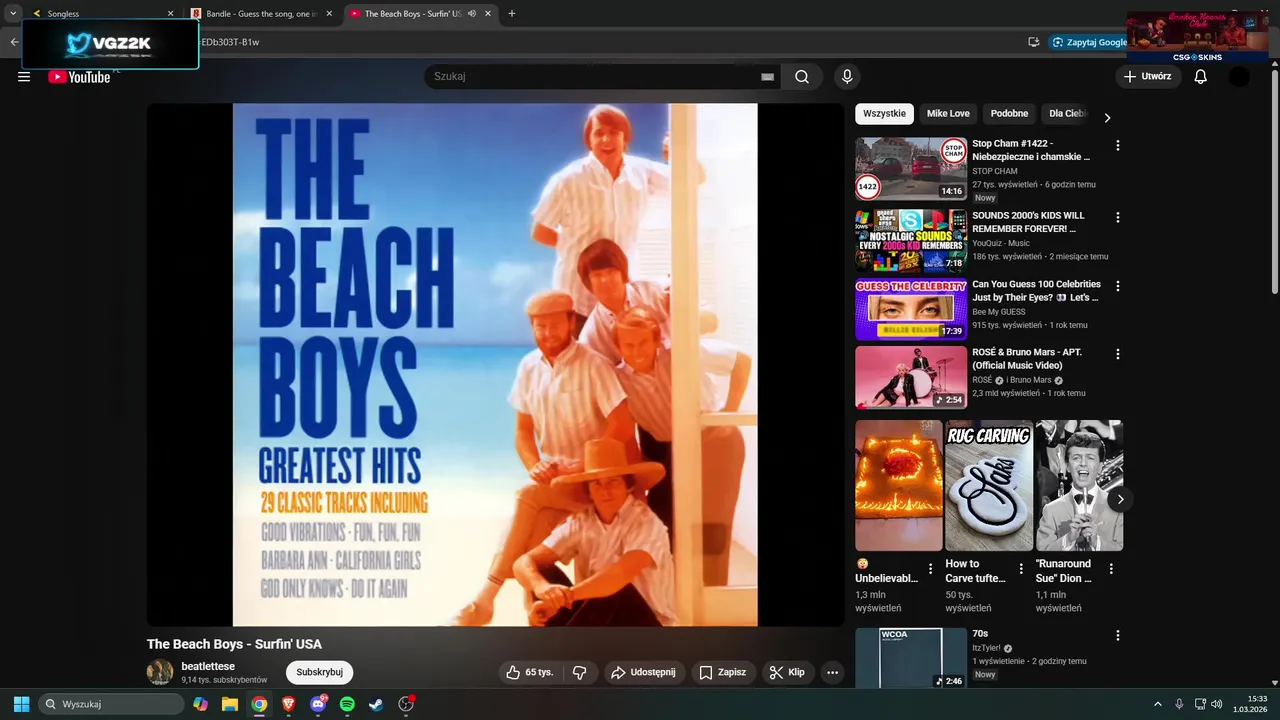Switch to the Songless browser tab
Viewport: 1280px width, 720px height.
(x=100, y=14)
